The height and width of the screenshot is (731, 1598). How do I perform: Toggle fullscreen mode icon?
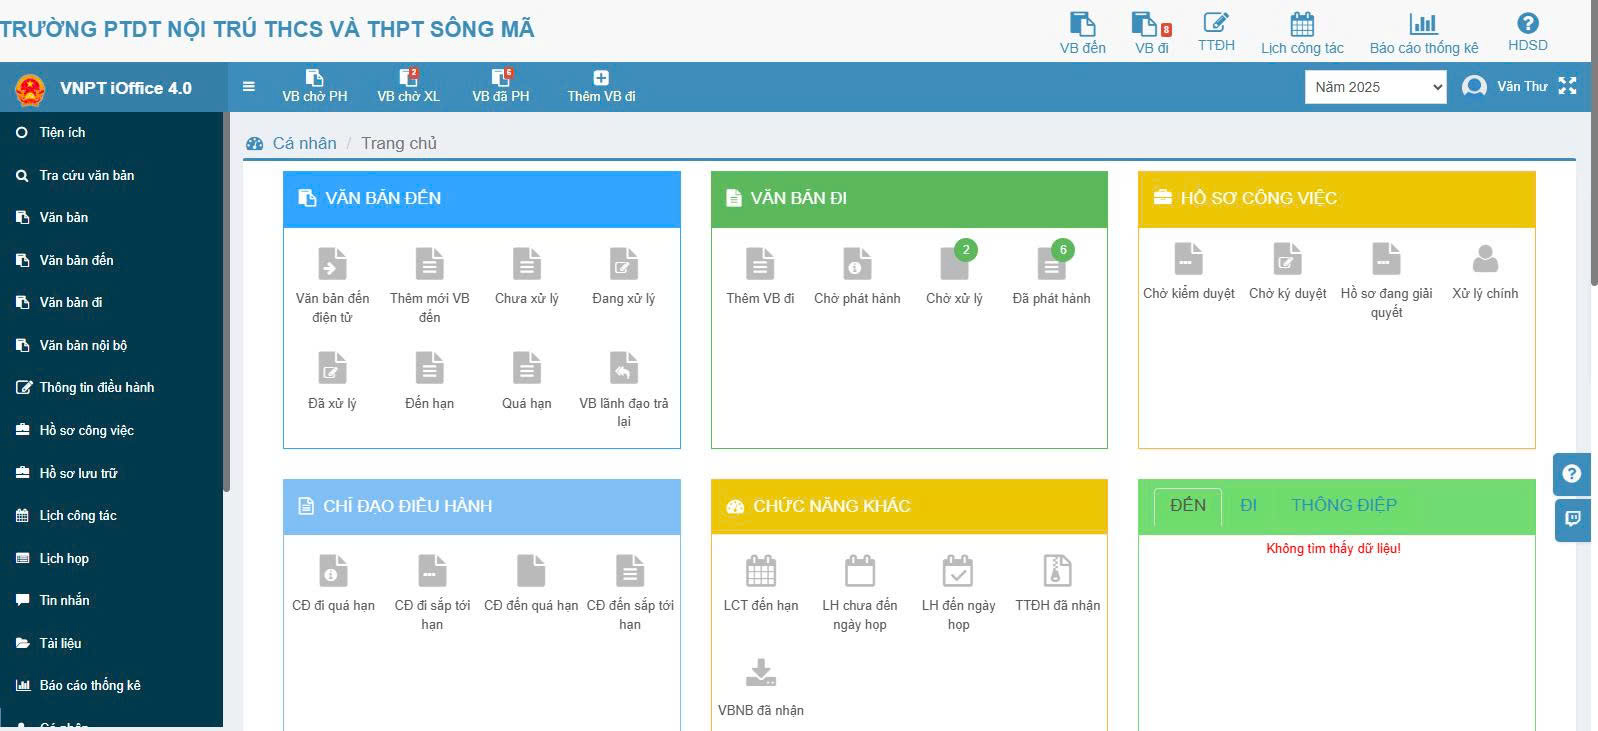click(1567, 87)
